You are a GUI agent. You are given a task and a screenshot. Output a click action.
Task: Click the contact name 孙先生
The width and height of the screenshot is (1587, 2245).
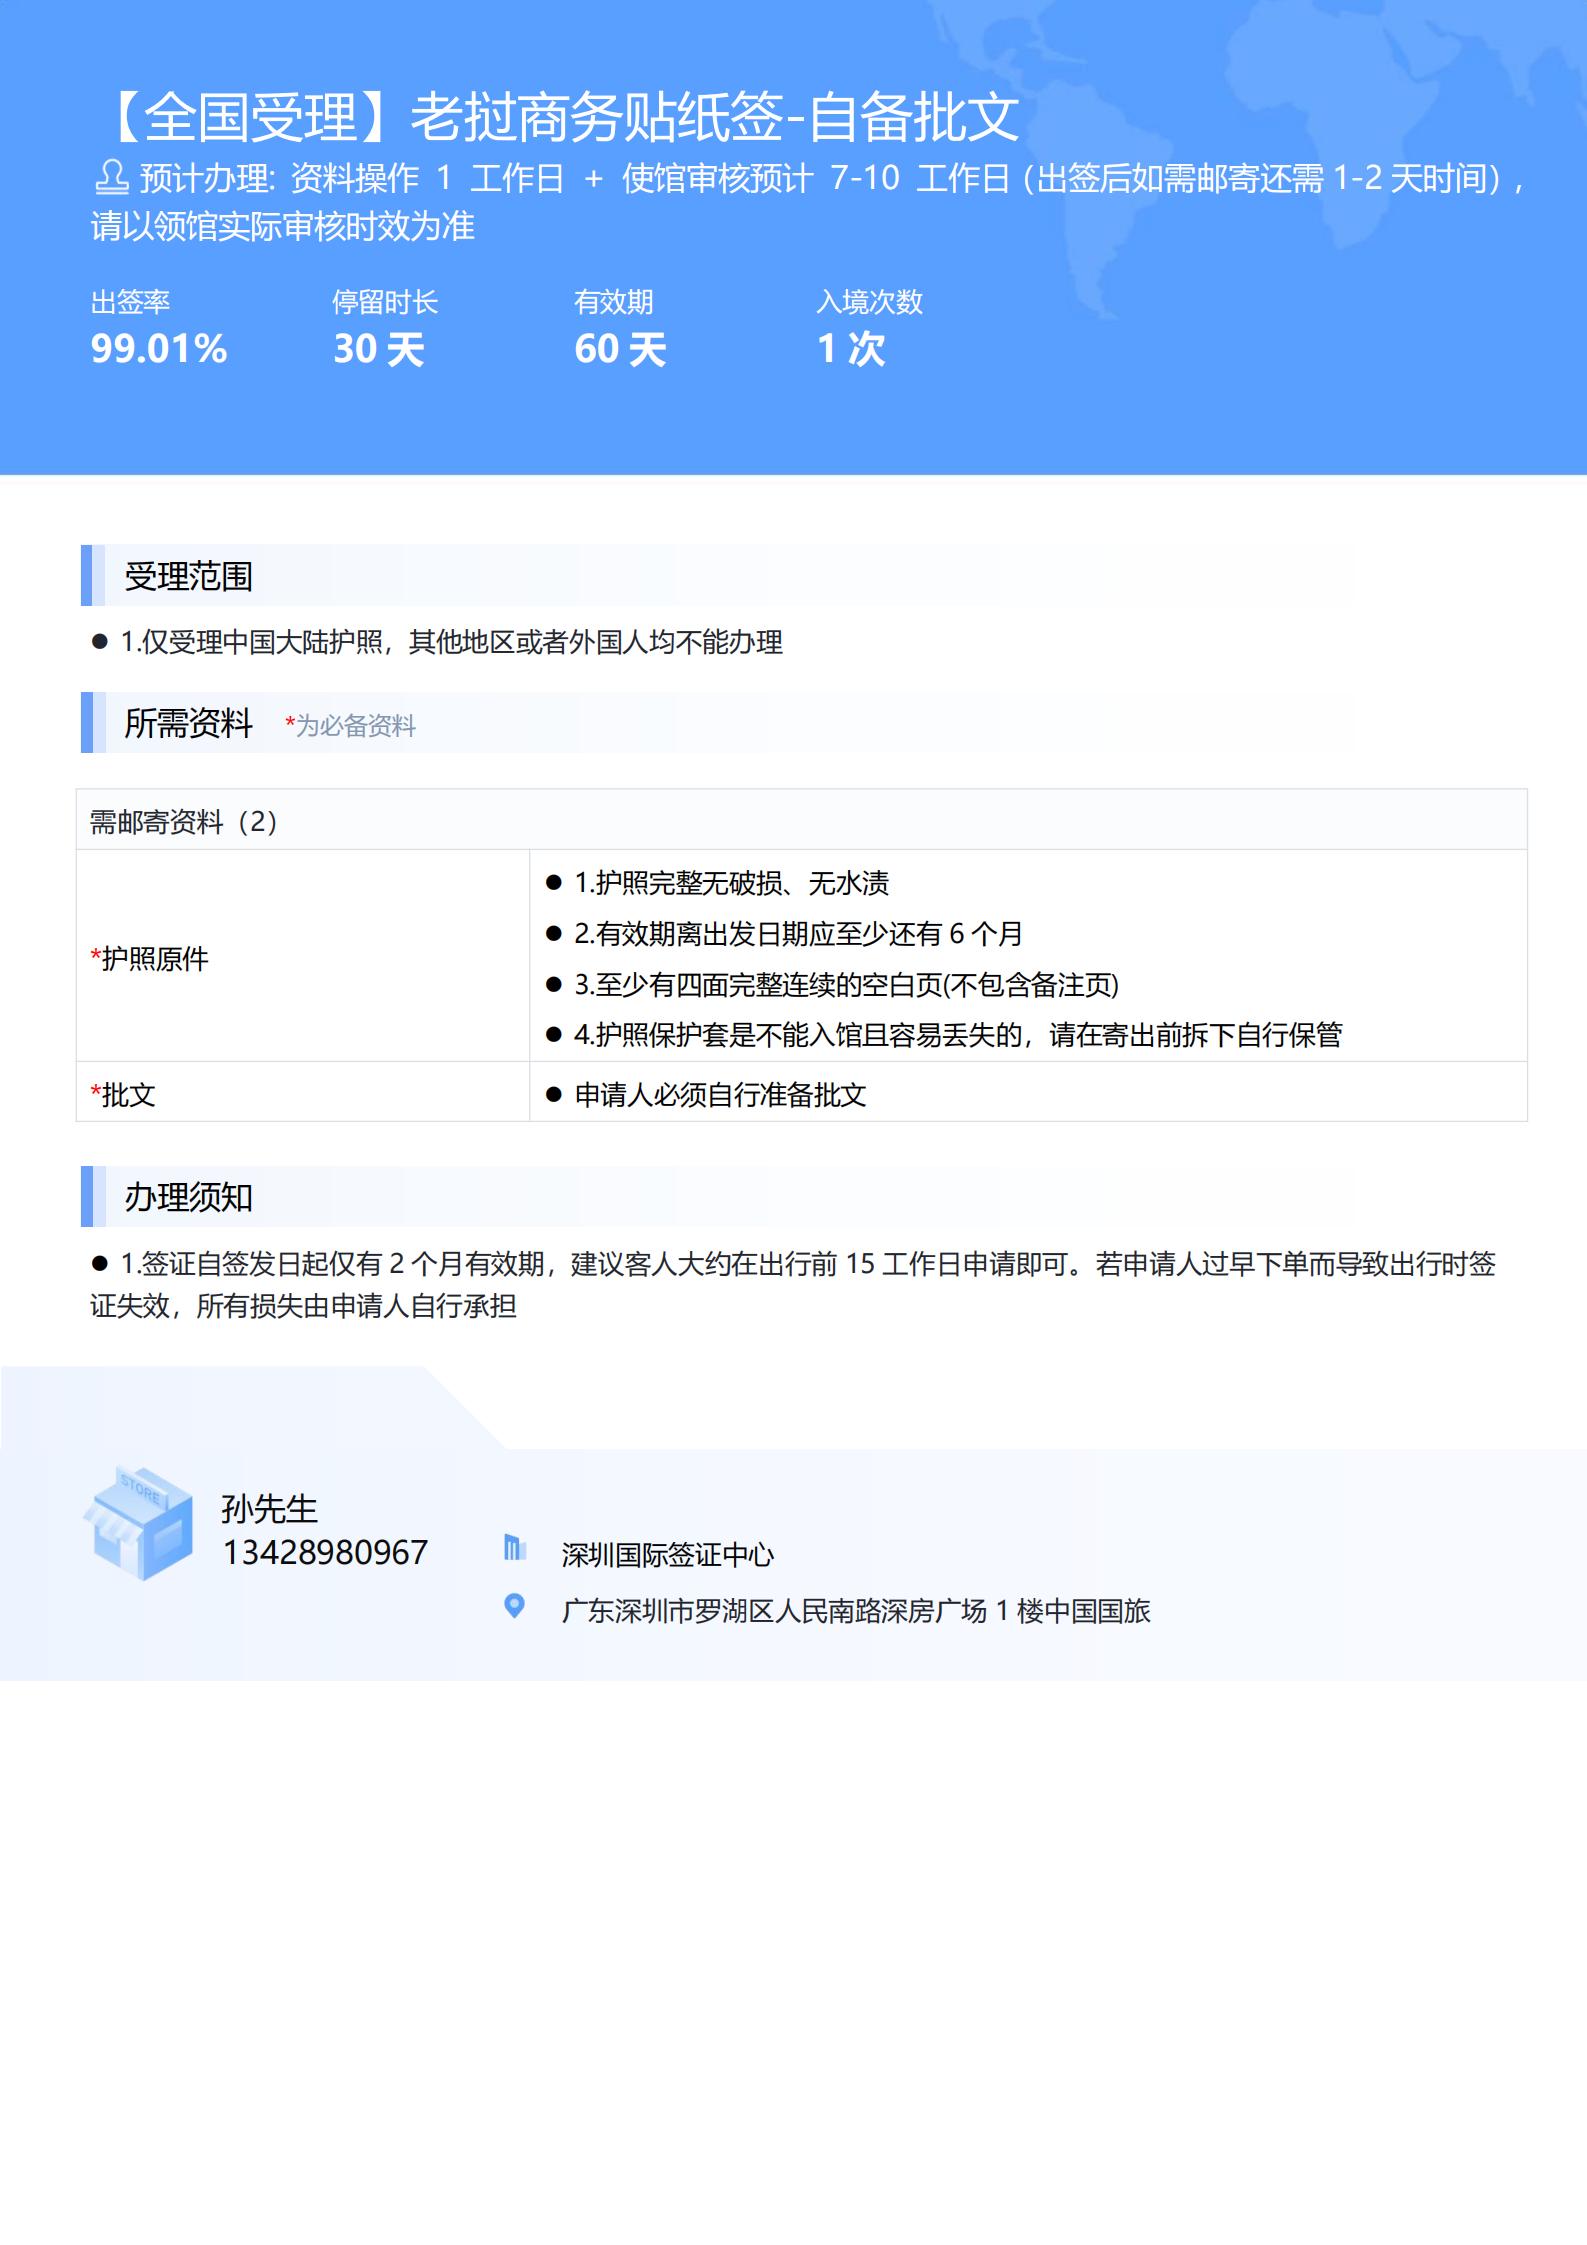(x=269, y=1508)
